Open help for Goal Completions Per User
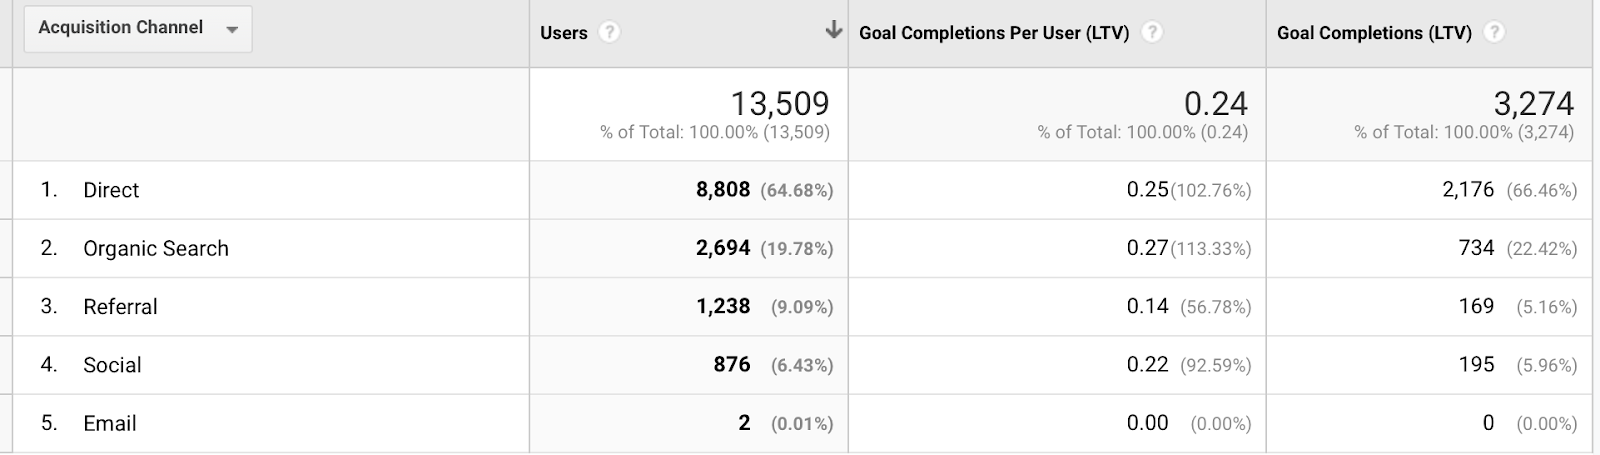Screen dimensions: 1600x455 (x=1152, y=33)
